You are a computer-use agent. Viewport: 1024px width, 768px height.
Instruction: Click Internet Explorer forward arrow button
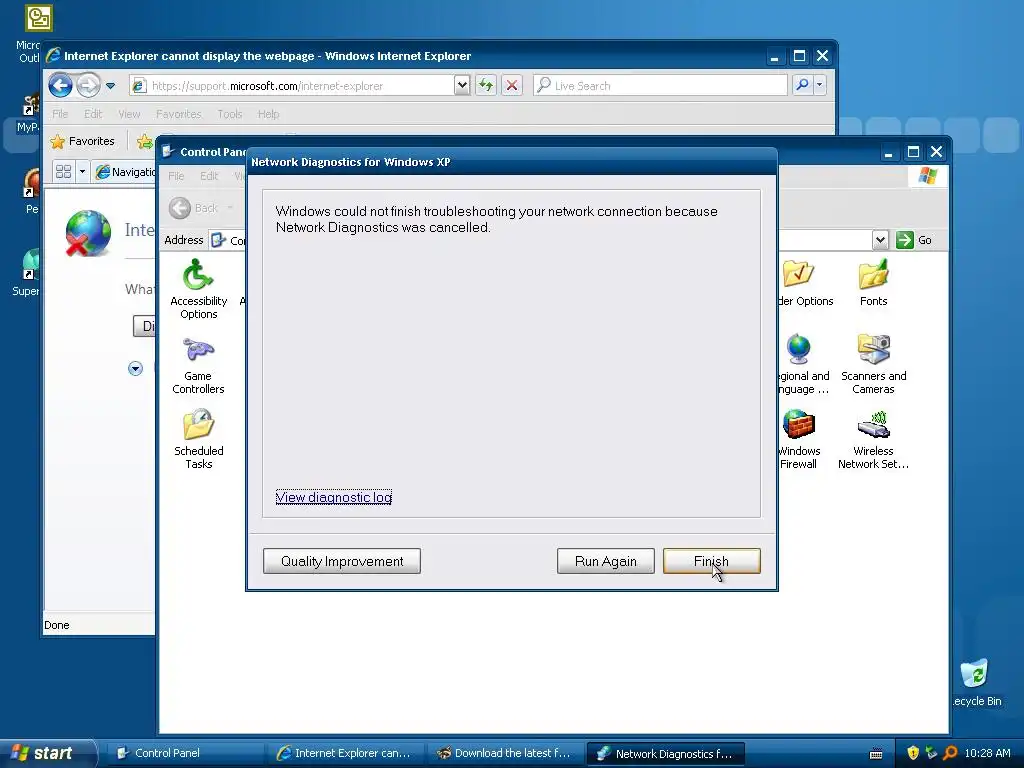[88, 85]
